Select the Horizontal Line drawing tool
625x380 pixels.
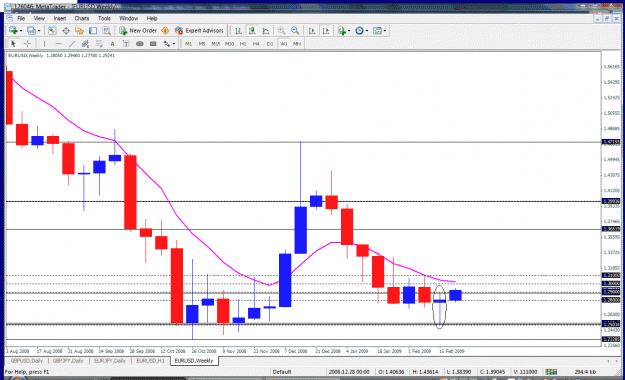(x=58, y=44)
